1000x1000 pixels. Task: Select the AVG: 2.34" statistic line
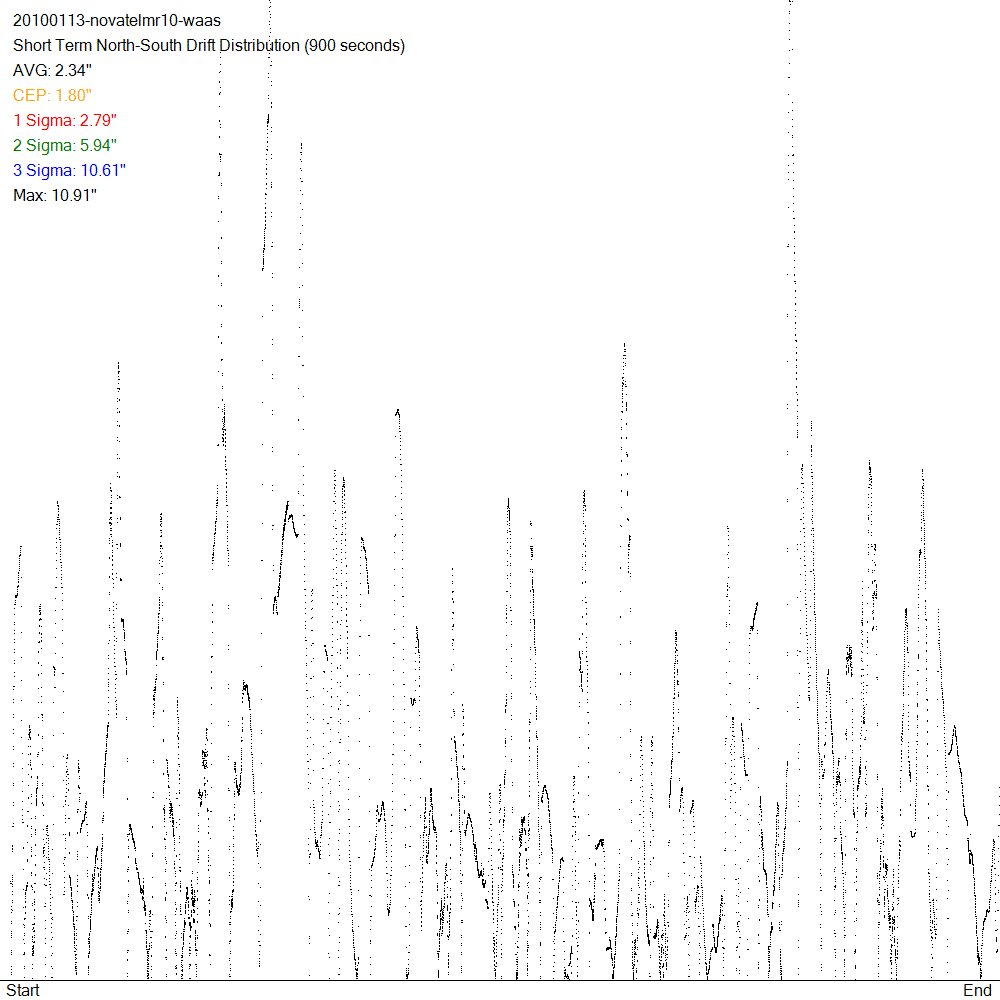click(52, 71)
